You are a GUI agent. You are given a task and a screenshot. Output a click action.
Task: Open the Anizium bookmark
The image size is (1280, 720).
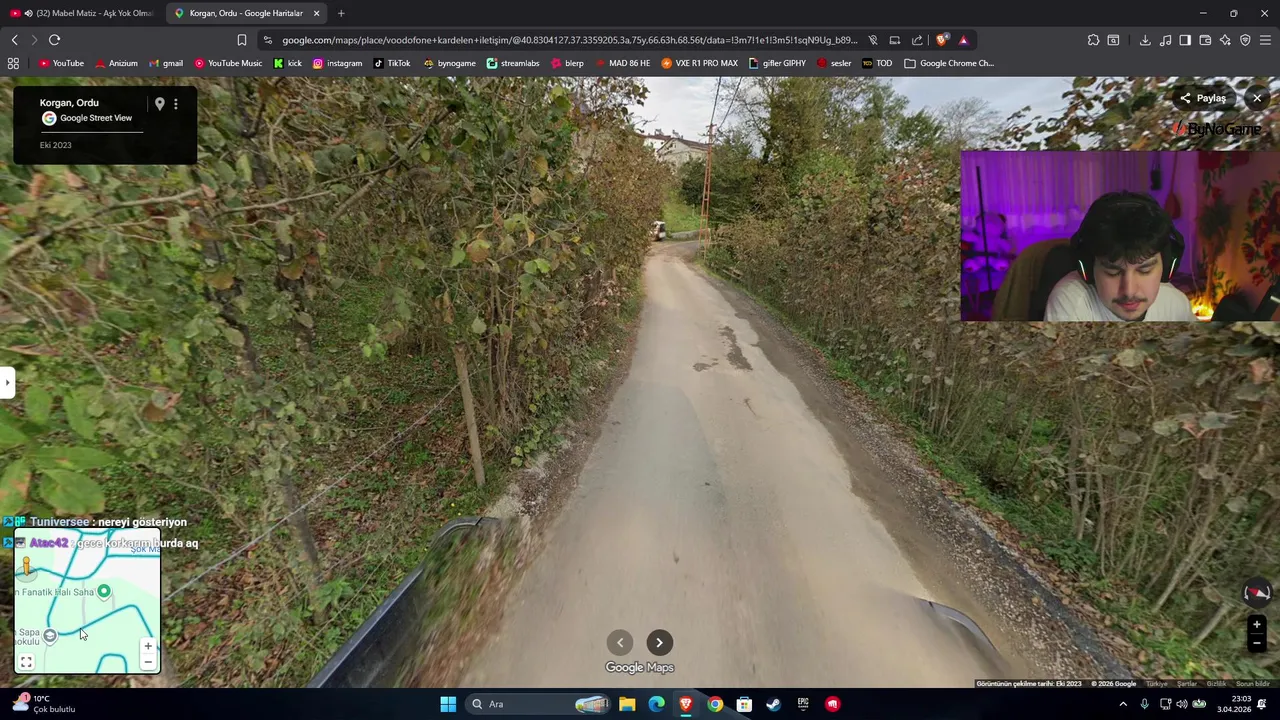point(116,63)
